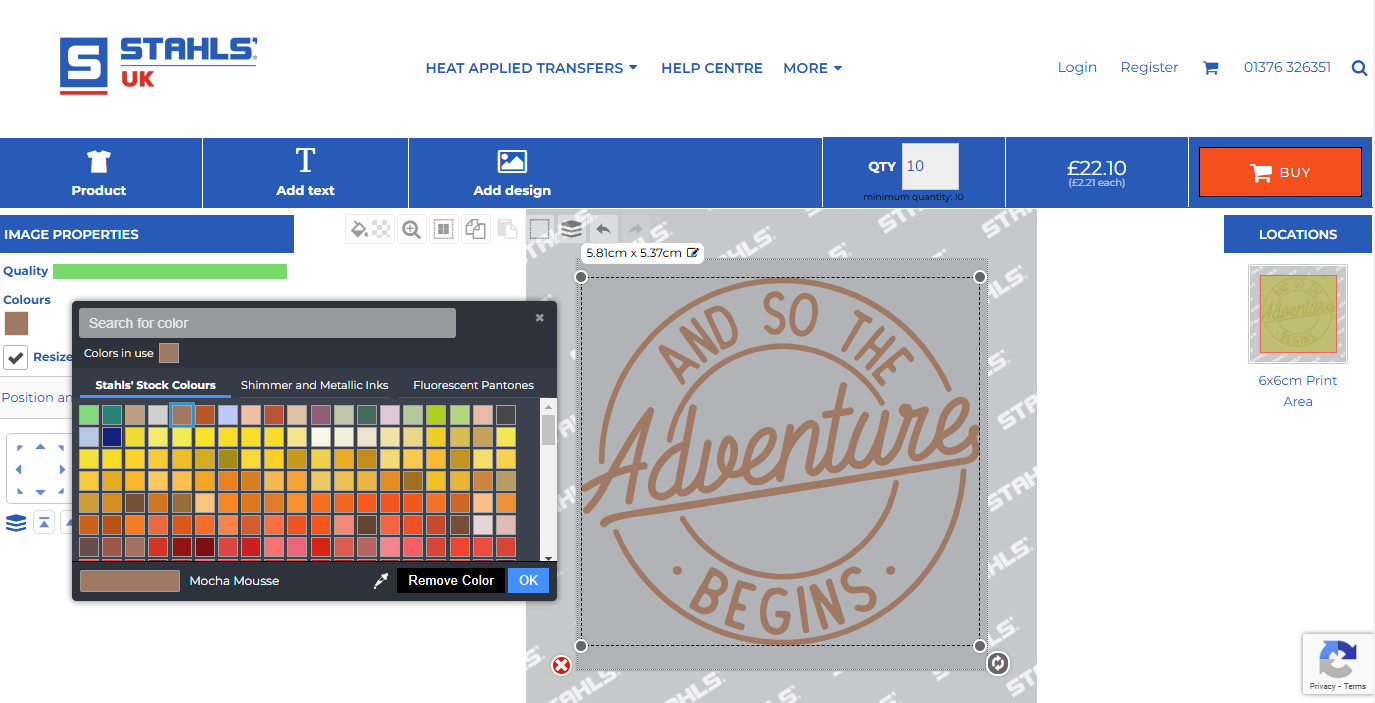Select the eyedropper color picker tool
The image size is (1375, 703).
[x=380, y=581]
